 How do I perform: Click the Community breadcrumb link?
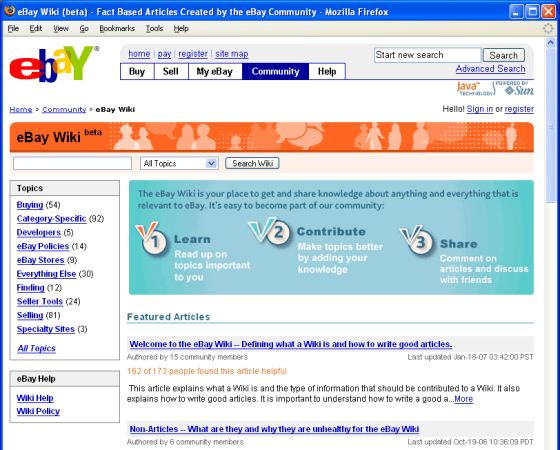pyautogui.click(x=64, y=110)
